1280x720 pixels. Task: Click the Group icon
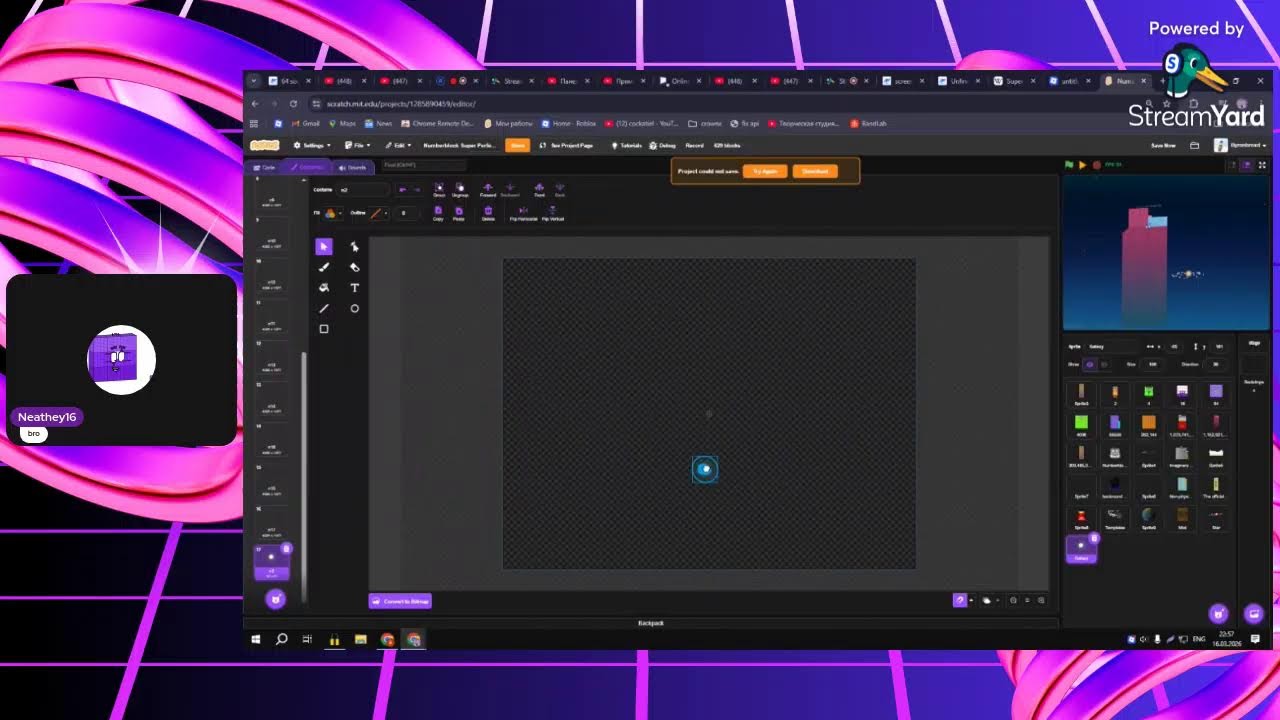tap(439, 189)
